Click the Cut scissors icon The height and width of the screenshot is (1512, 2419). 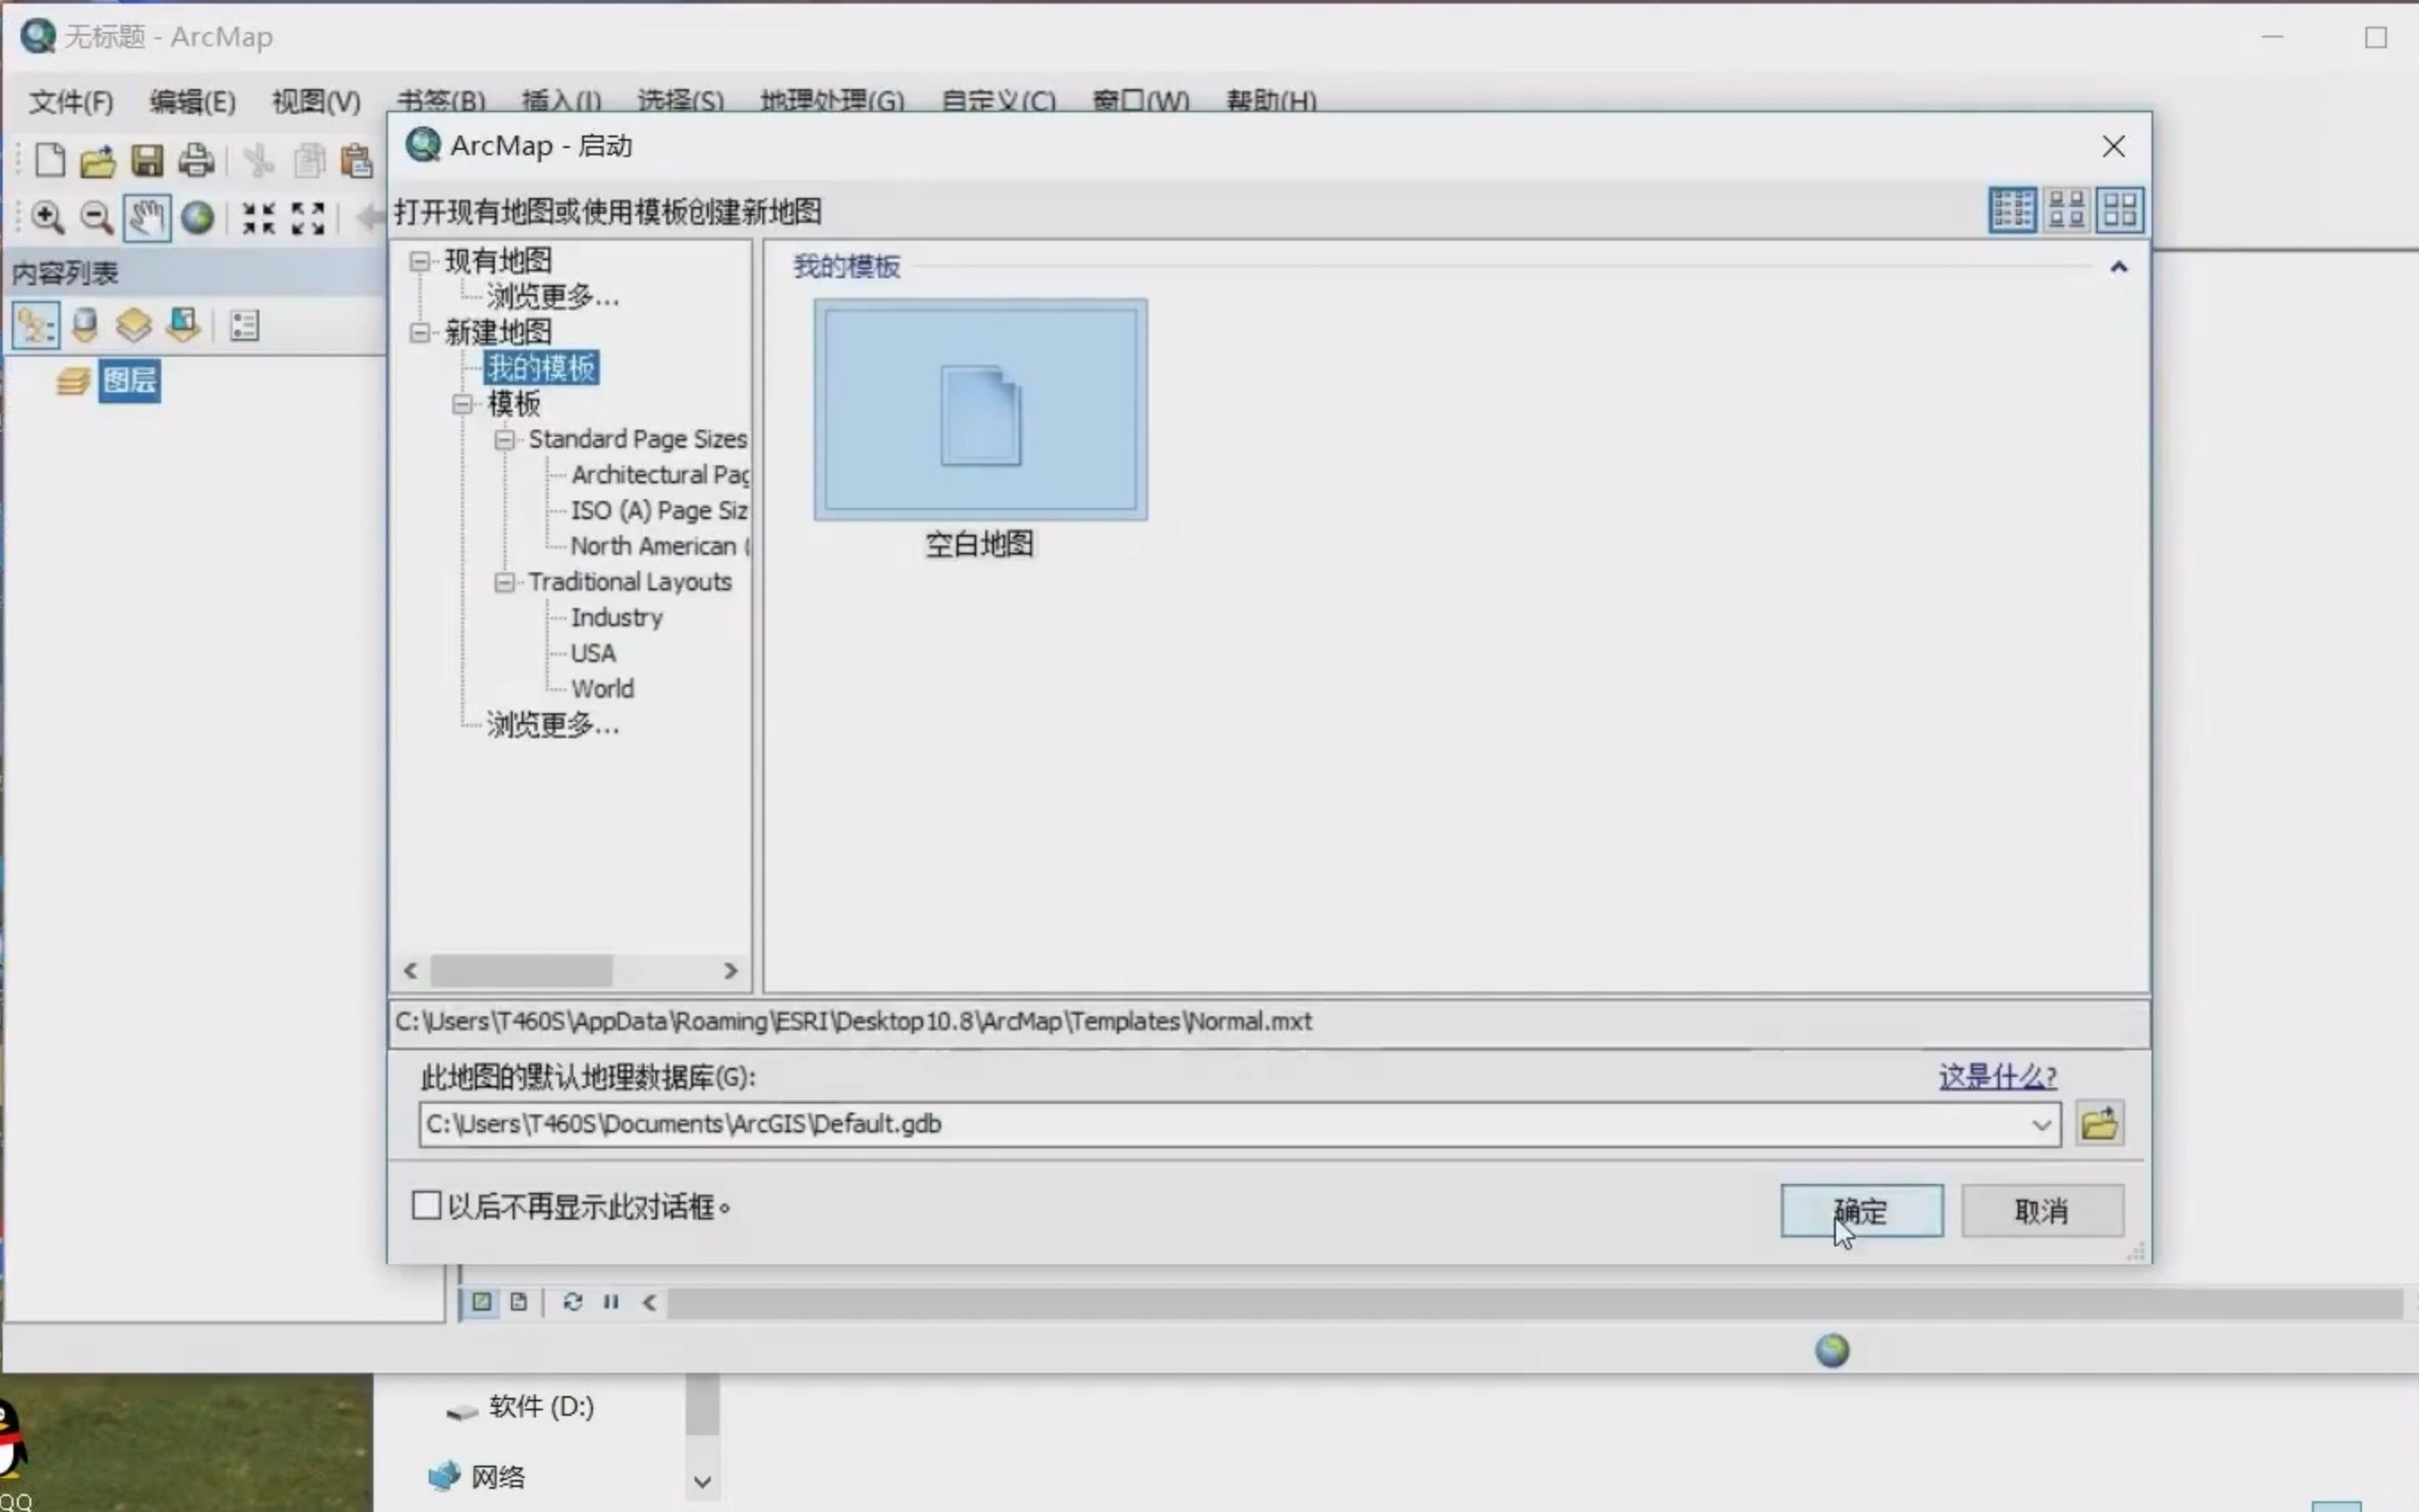click(259, 161)
